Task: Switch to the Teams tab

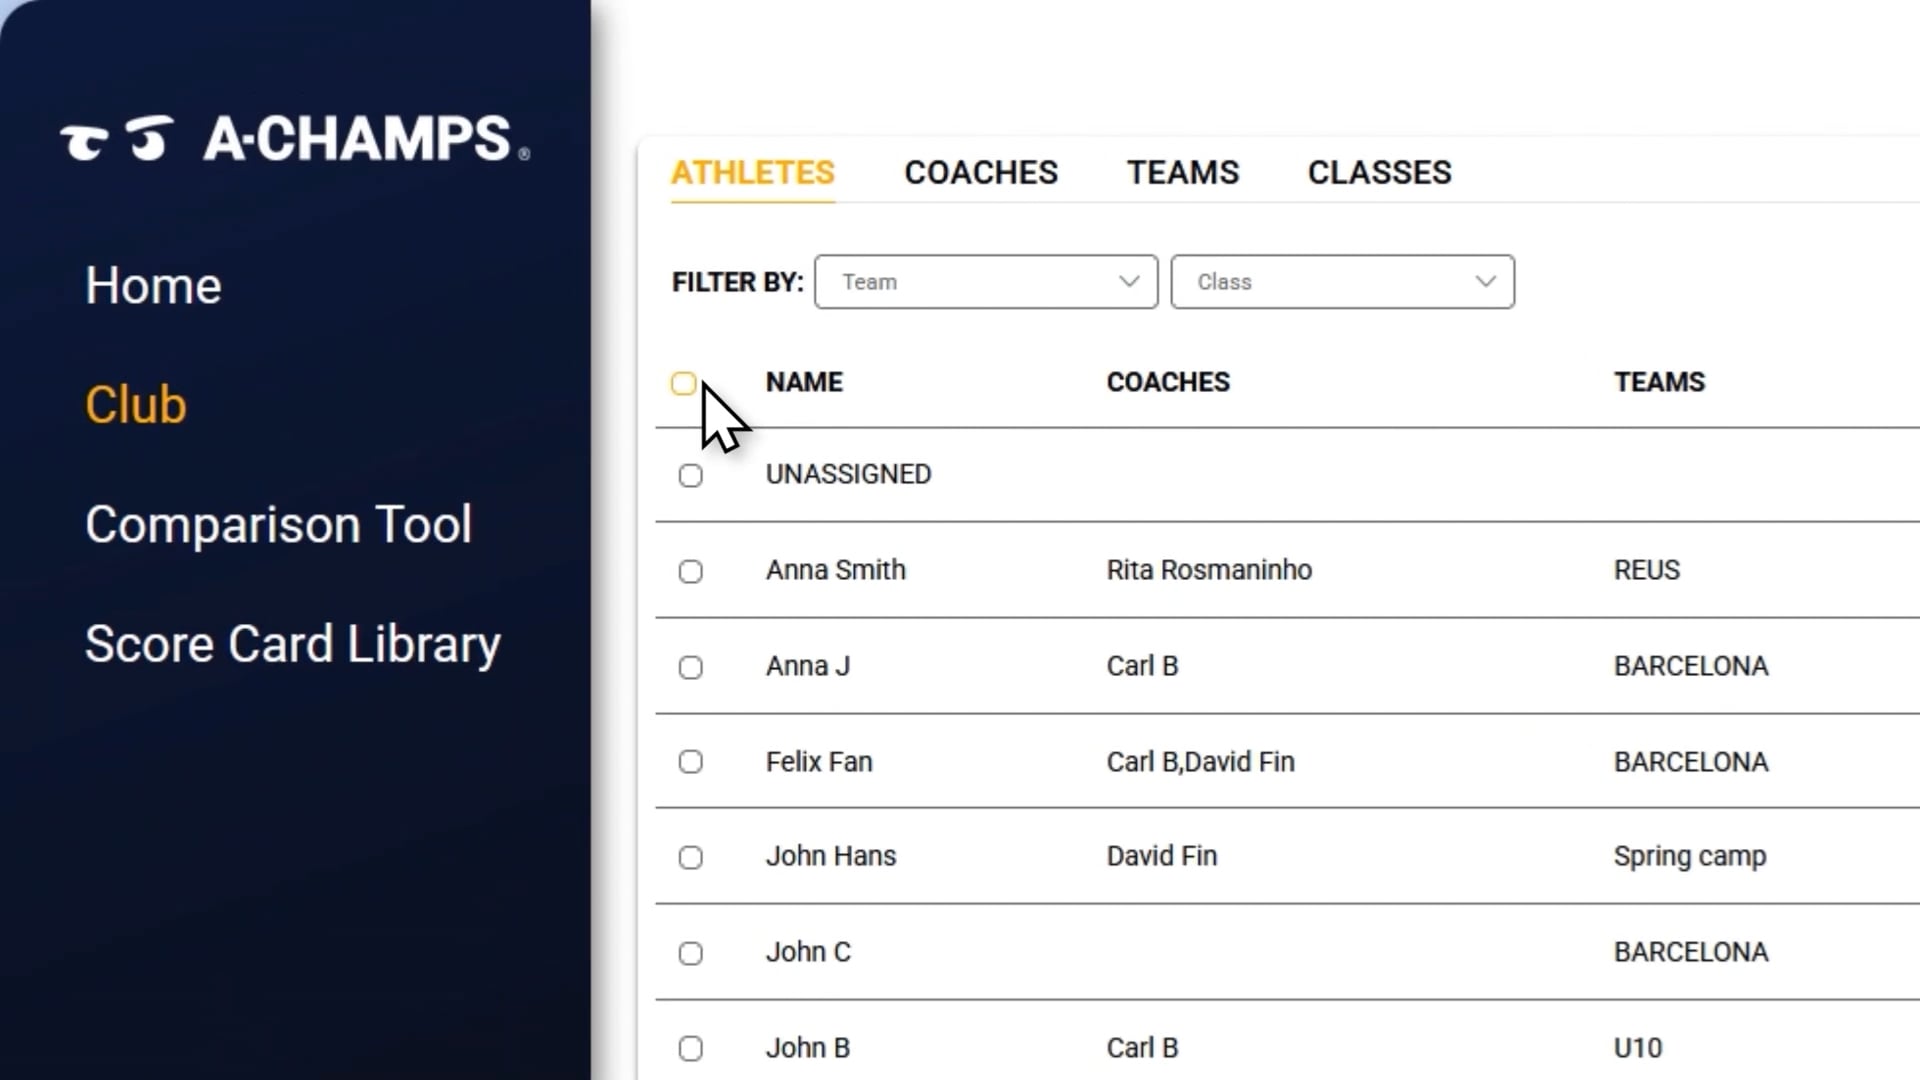Action: click(1183, 173)
